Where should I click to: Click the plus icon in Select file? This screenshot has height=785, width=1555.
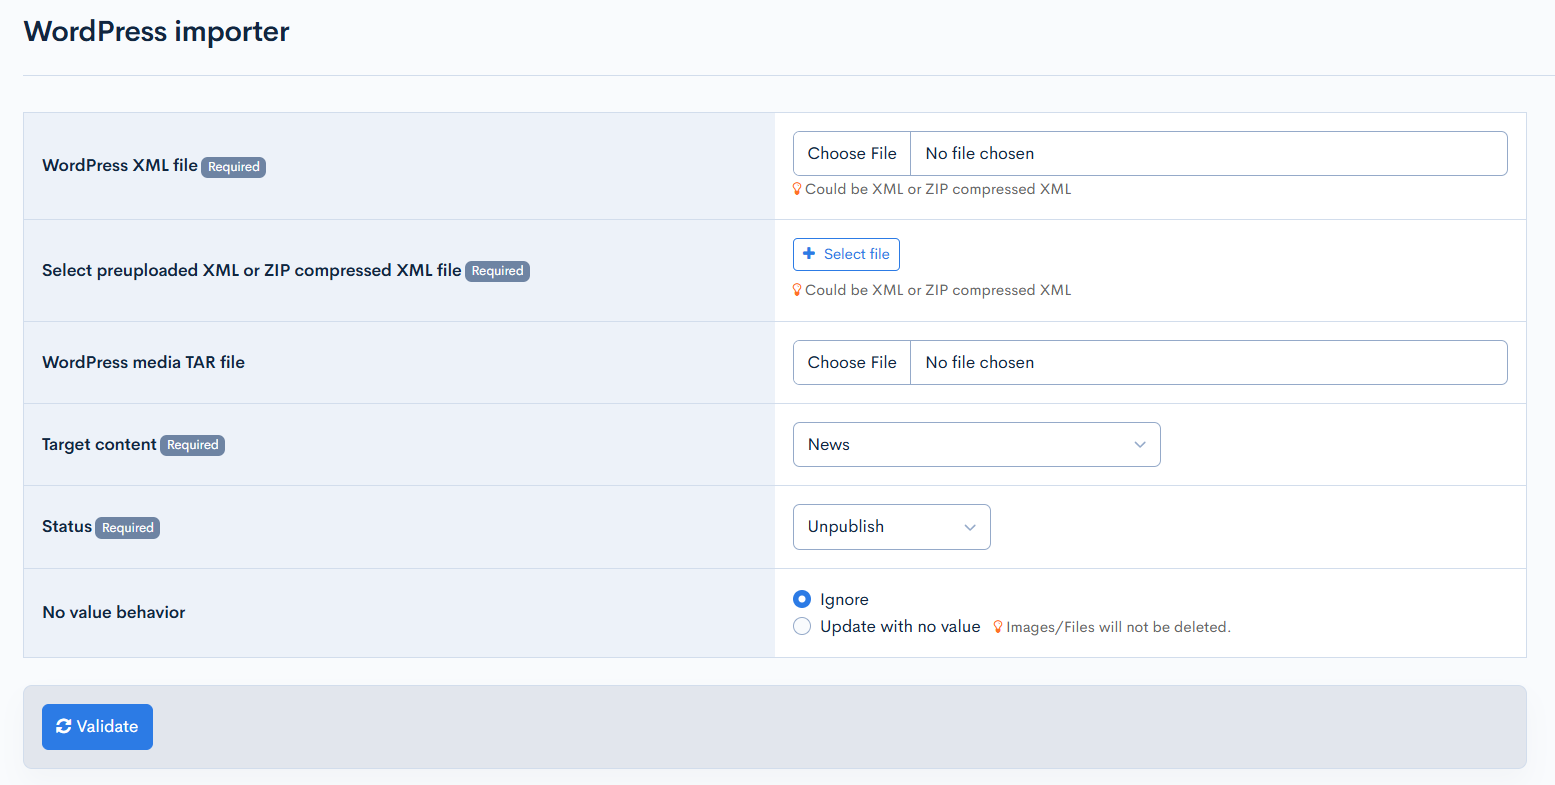click(809, 254)
